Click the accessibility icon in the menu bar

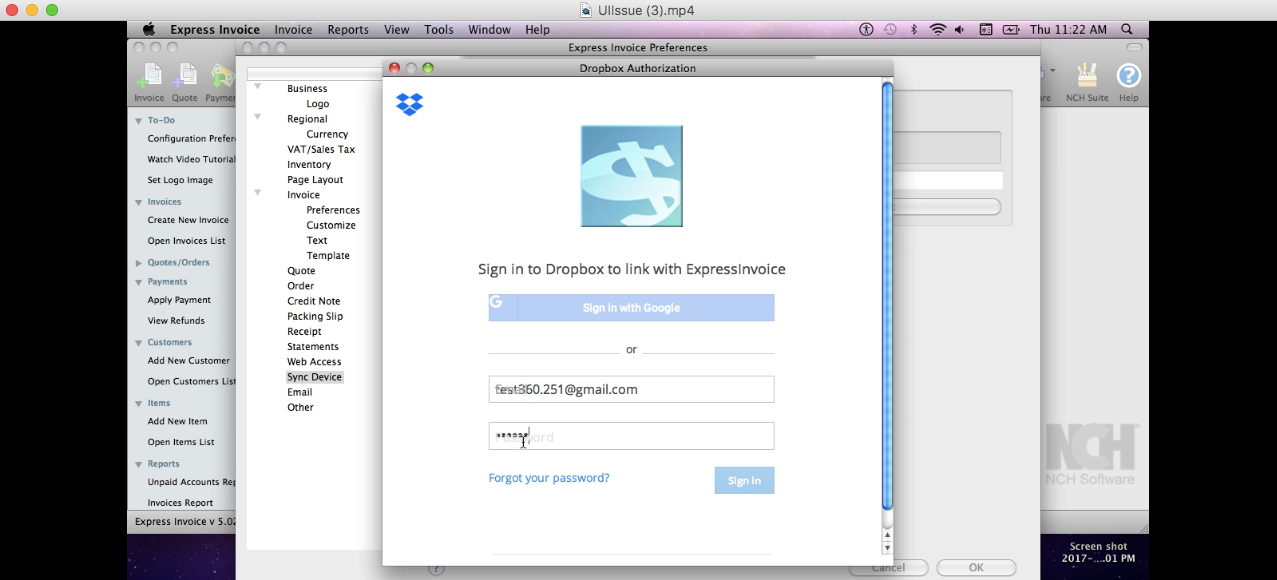click(x=867, y=30)
